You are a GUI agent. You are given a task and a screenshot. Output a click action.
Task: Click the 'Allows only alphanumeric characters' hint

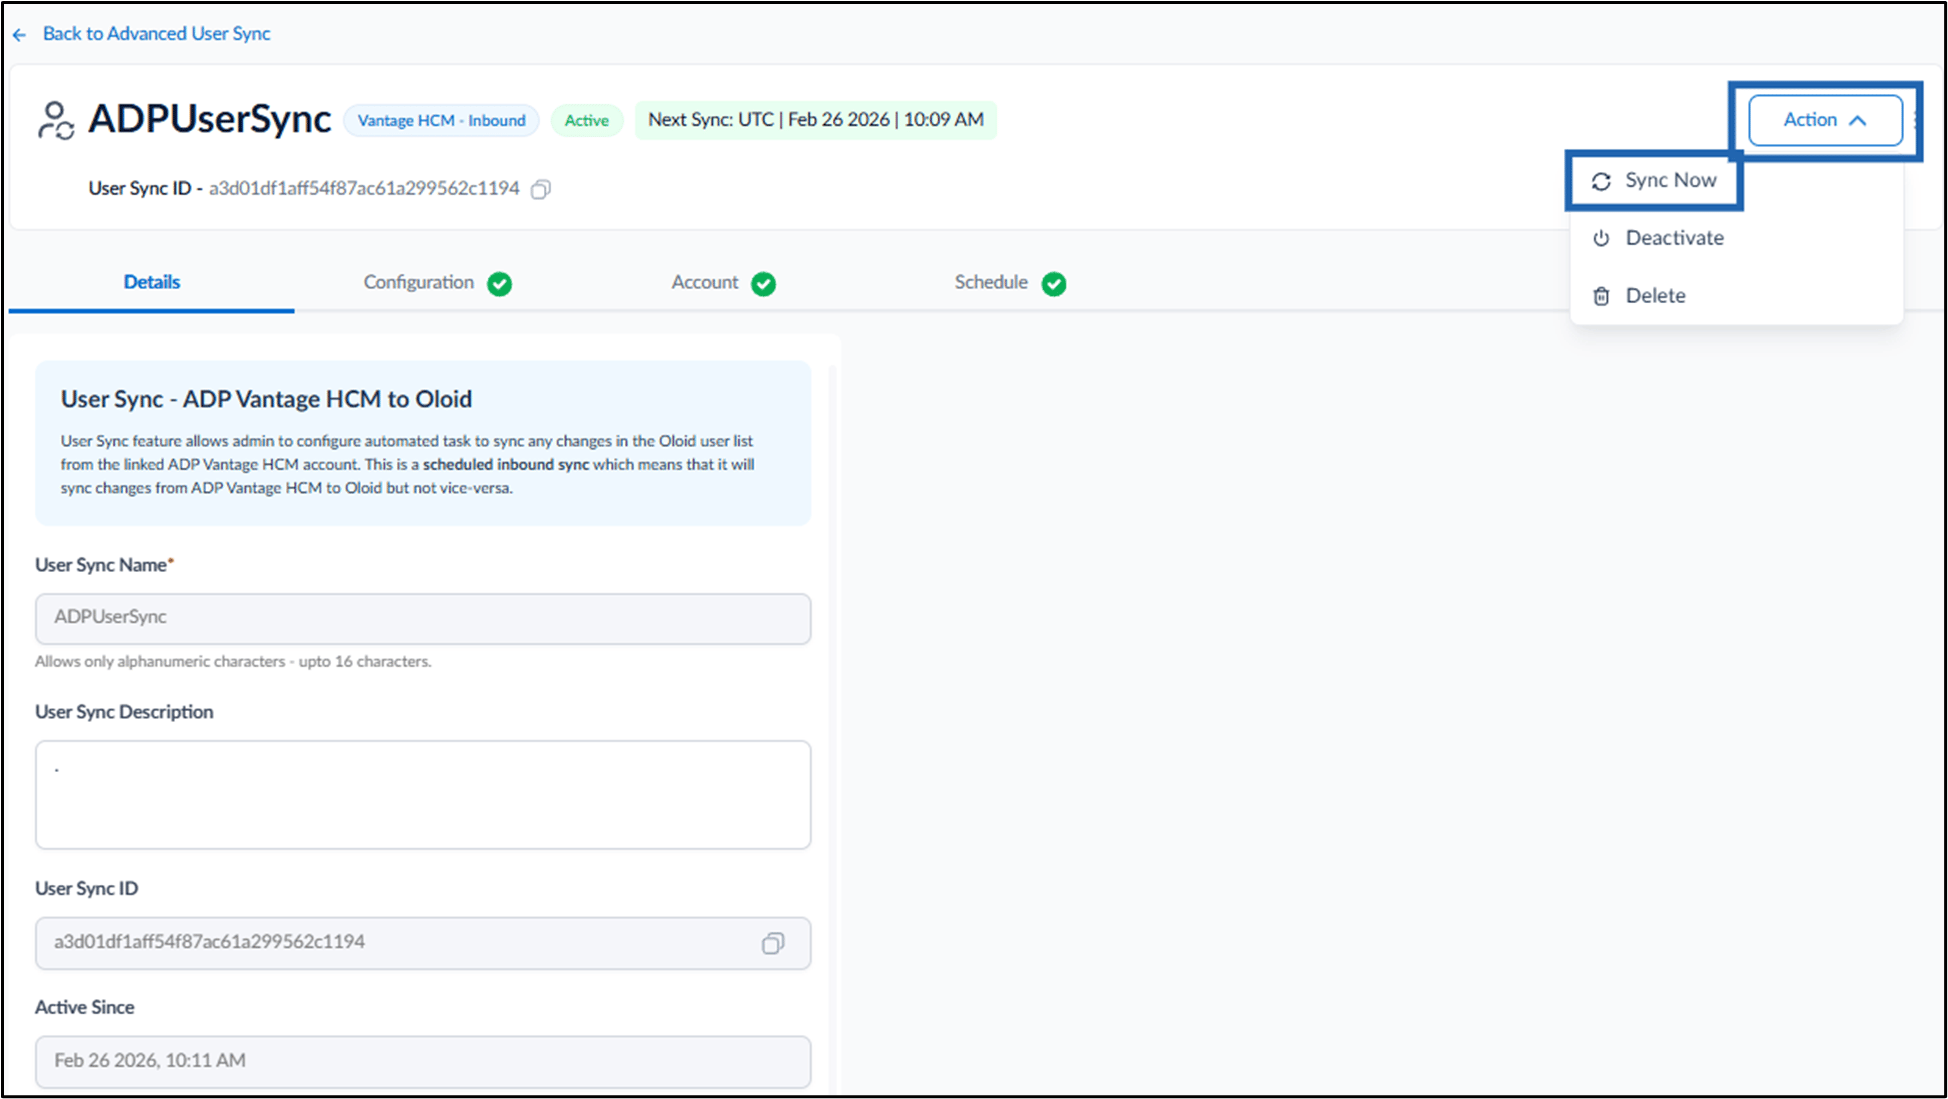(233, 661)
